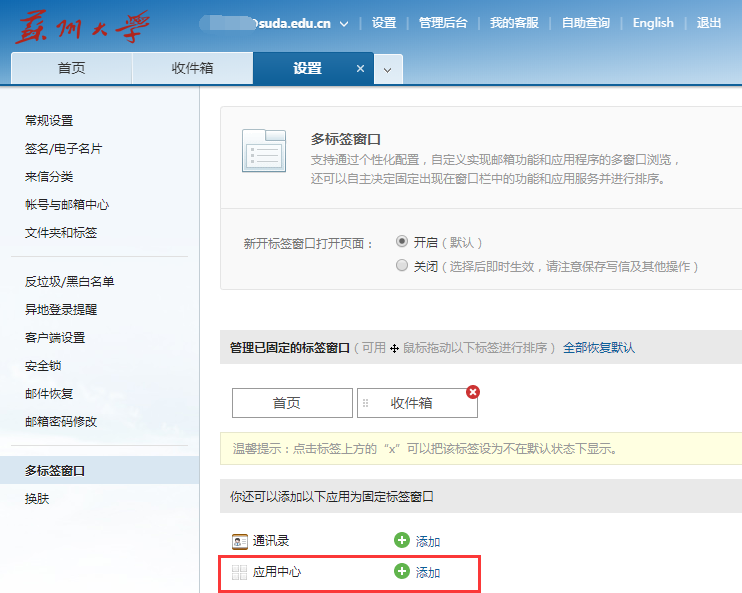Close the 设置 tab with x
Image resolution: width=742 pixels, height=593 pixels.
[x=361, y=69]
